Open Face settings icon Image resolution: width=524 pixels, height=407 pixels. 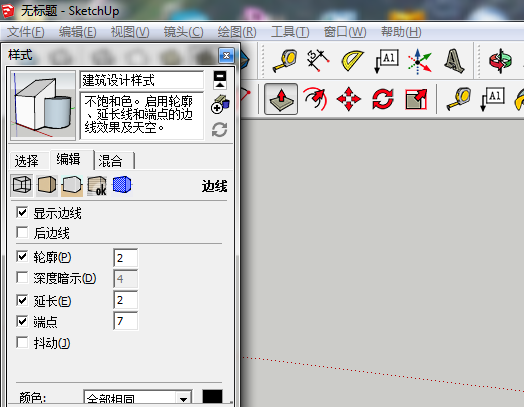click(x=47, y=185)
